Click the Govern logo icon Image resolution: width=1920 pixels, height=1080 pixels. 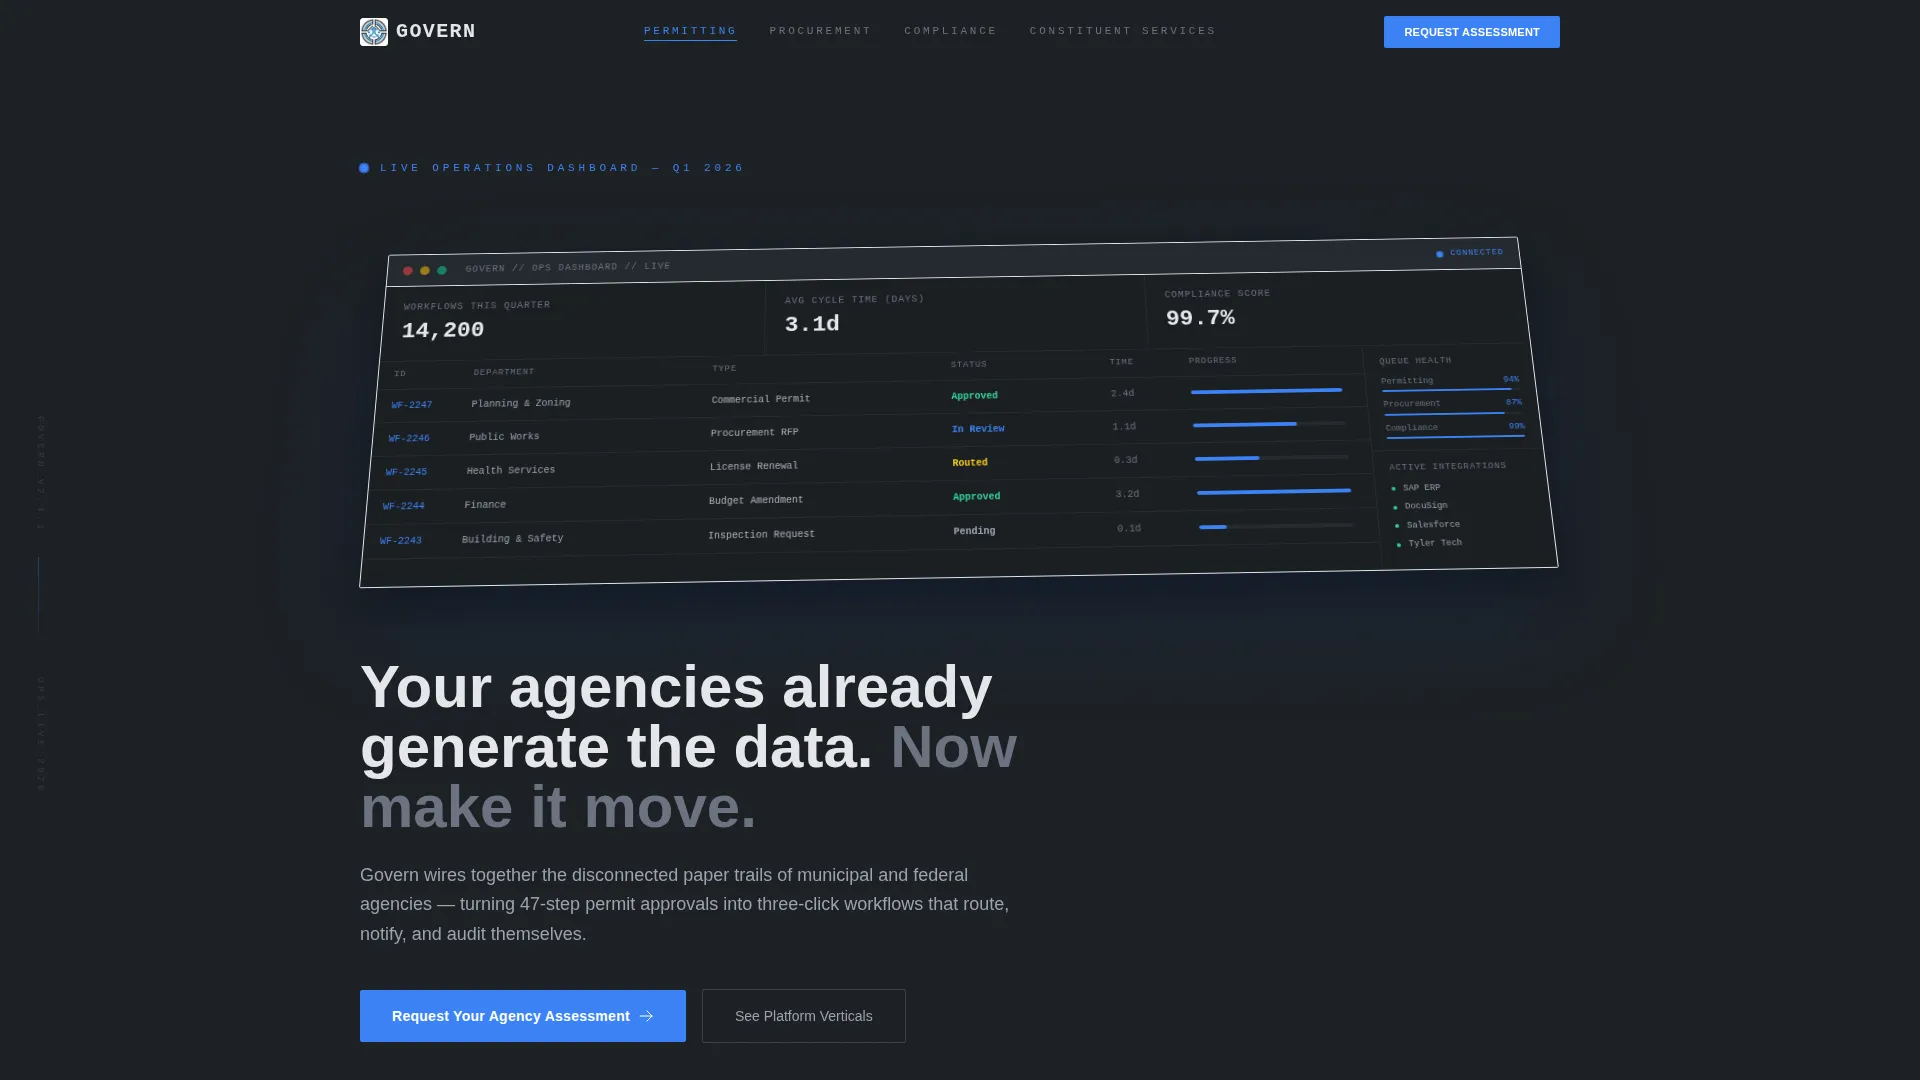point(374,32)
